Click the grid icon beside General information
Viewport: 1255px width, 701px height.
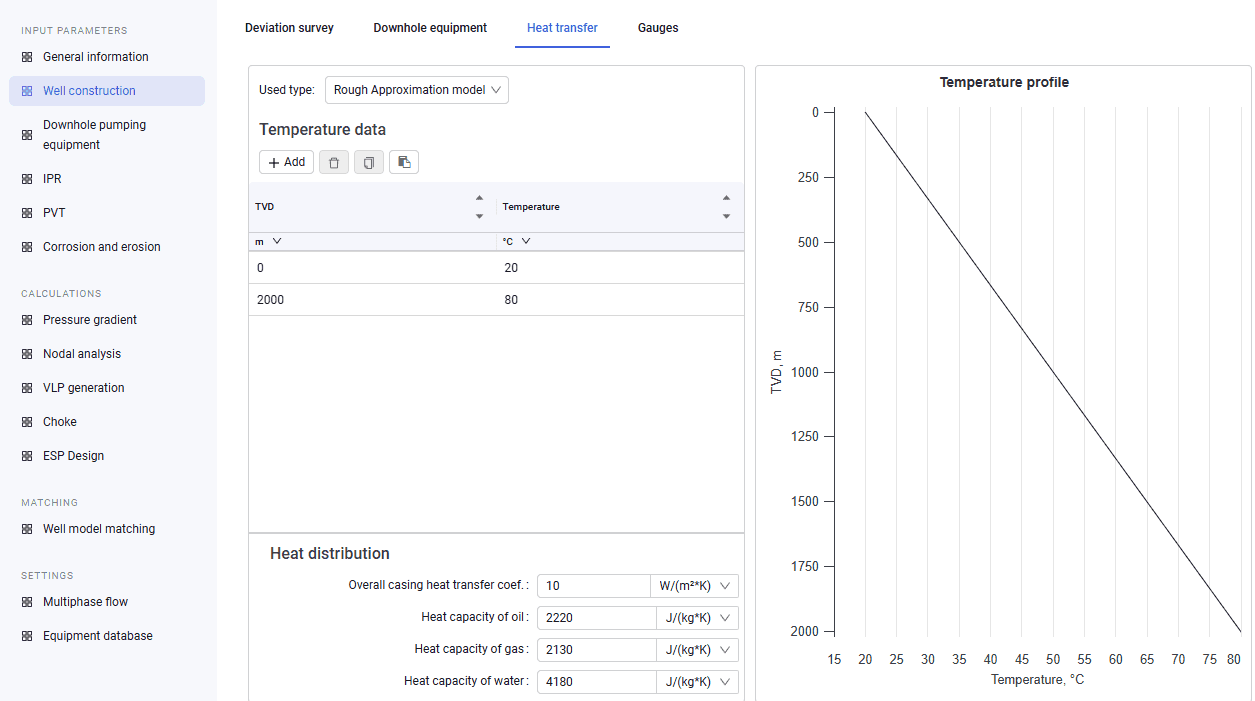tap(27, 57)
